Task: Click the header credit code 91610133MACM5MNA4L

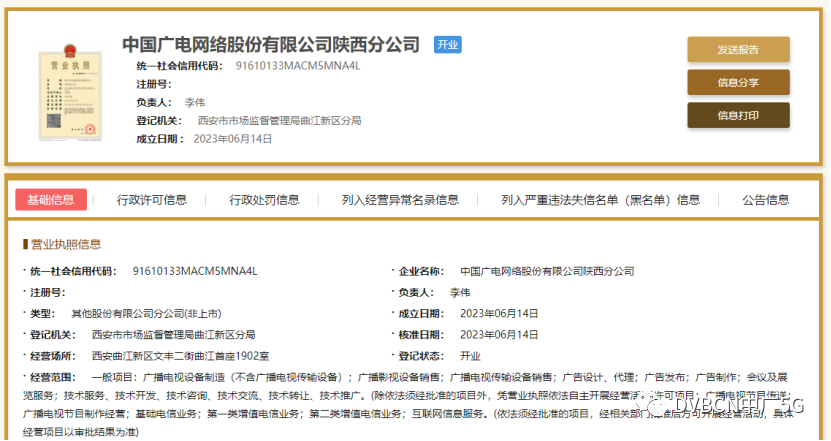Action: pyautogui.click(x=298, y=66)
